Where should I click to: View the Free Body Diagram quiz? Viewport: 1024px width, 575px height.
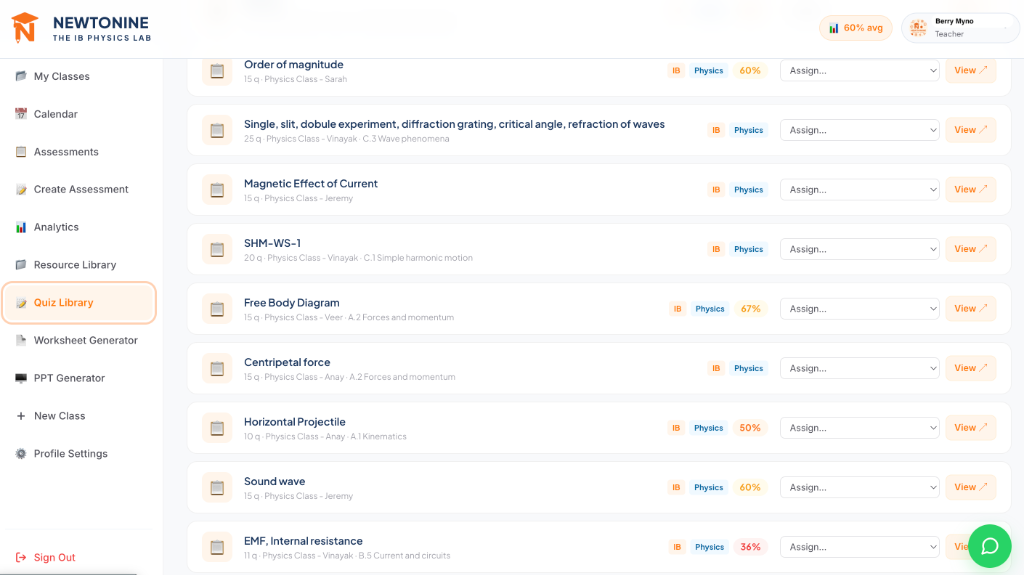pos(970,308)
